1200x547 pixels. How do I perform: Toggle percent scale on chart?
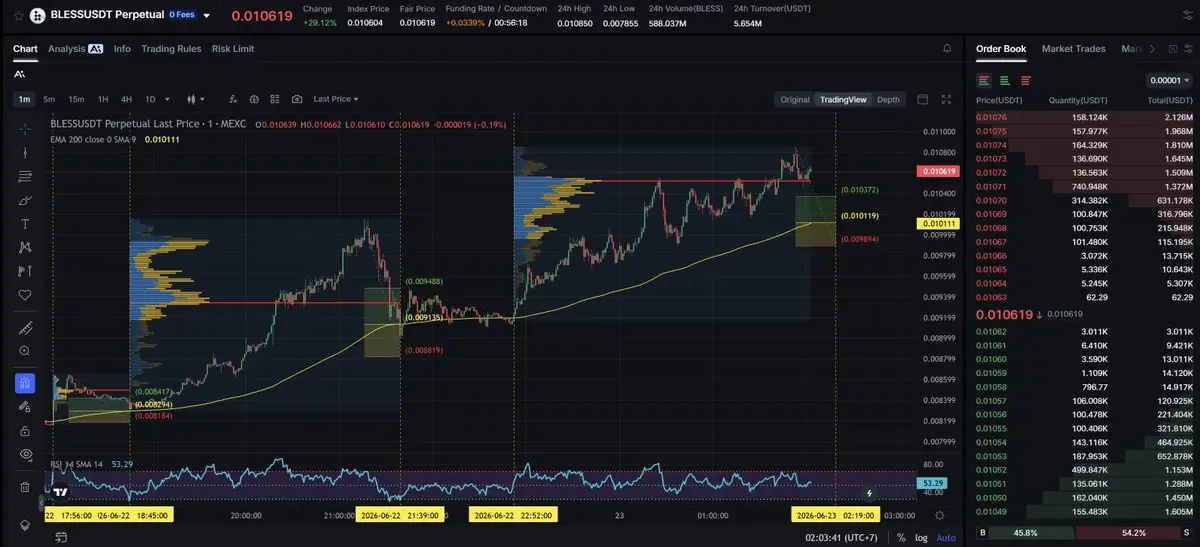901,537
